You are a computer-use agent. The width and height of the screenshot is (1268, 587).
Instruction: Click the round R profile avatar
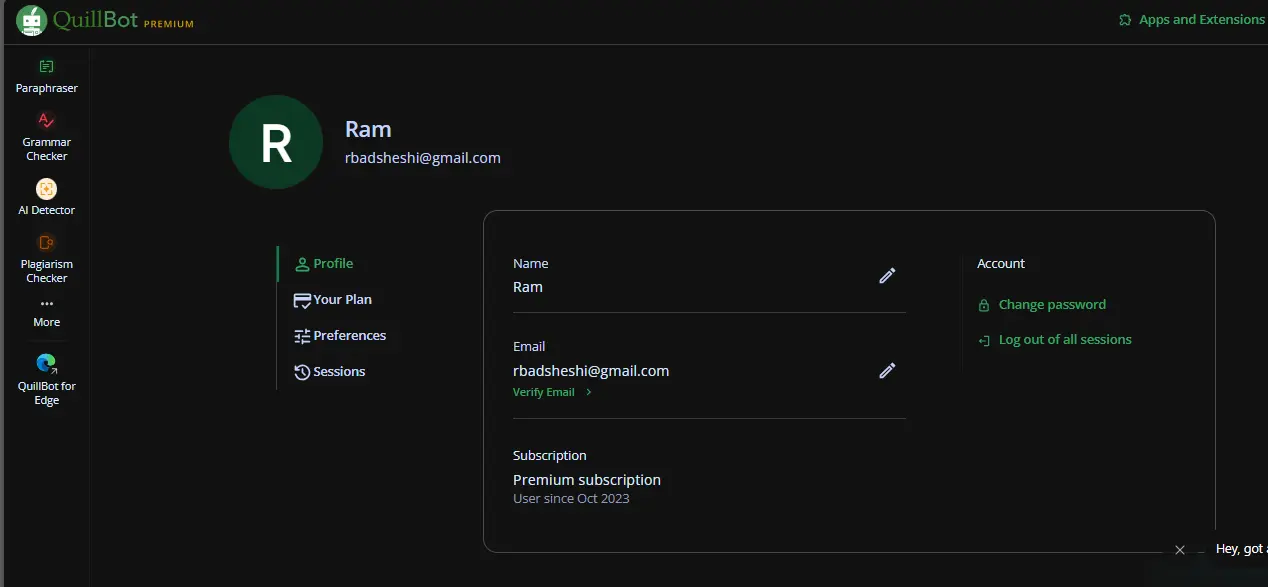[276, 142]
